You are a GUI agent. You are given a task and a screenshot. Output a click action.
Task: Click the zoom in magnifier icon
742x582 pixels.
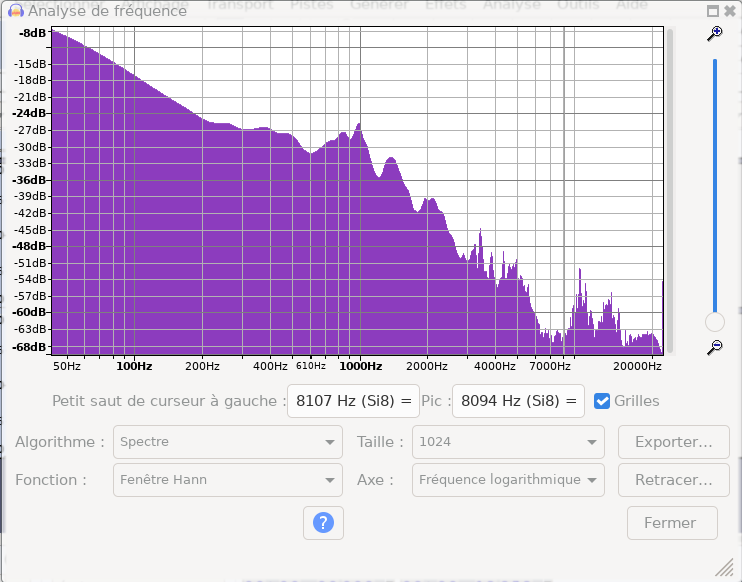[x=715, y=34]
